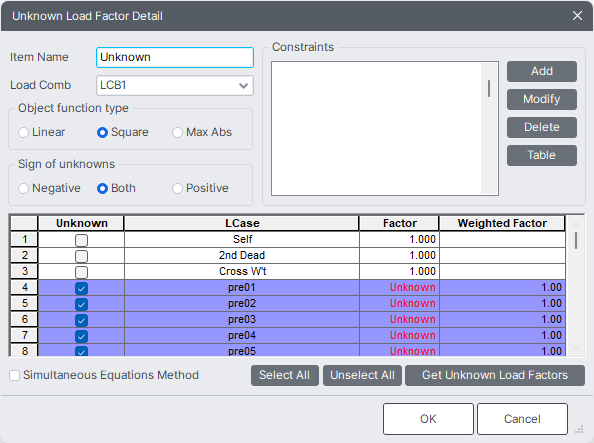Click the Weighted Factor cell for pre02
Screen dimensions: 594x443
pos(502,304)
